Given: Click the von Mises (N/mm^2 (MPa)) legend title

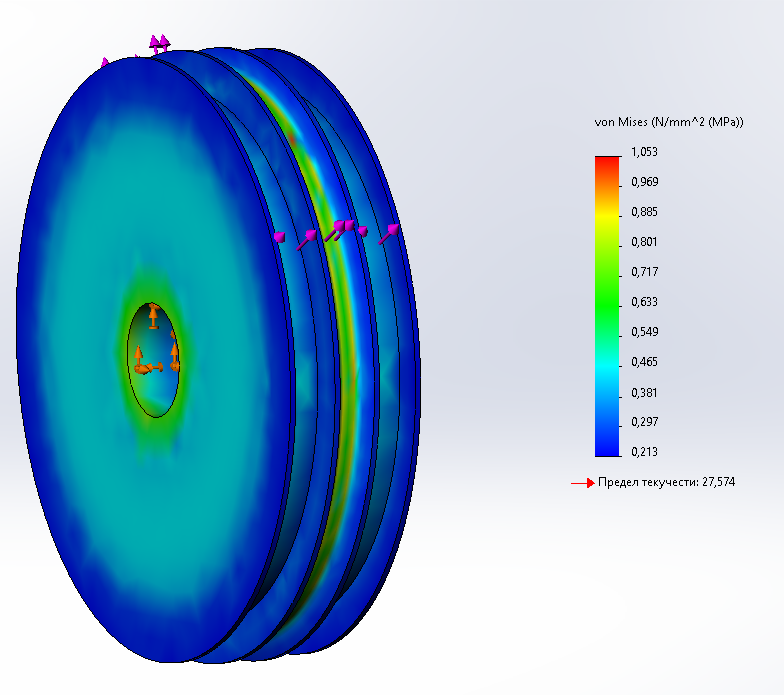Looking at the screenshot, I should coord(668,122).
